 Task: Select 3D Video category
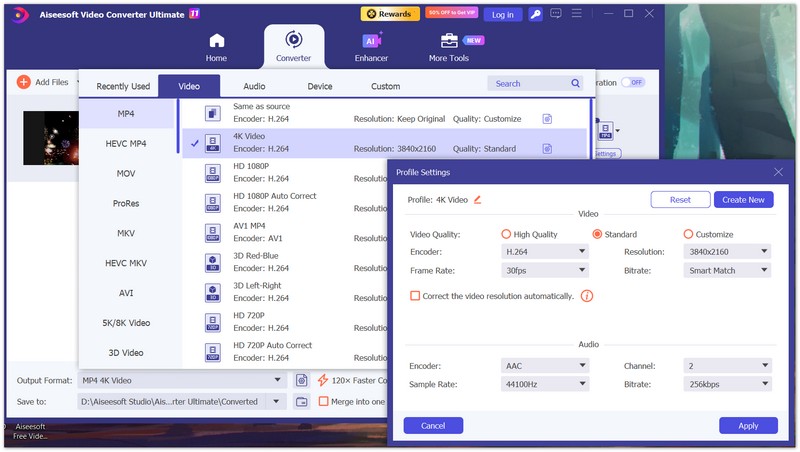pyautogui.click(x=126, y=353)
